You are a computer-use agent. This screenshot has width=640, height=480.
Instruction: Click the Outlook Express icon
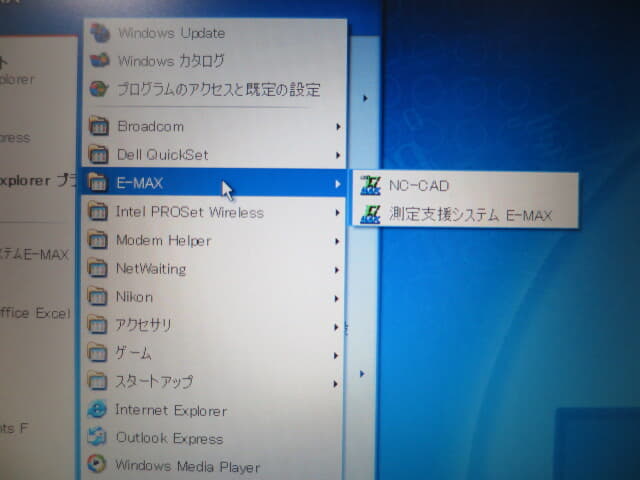pyautogui.click(x=97, y=437)
